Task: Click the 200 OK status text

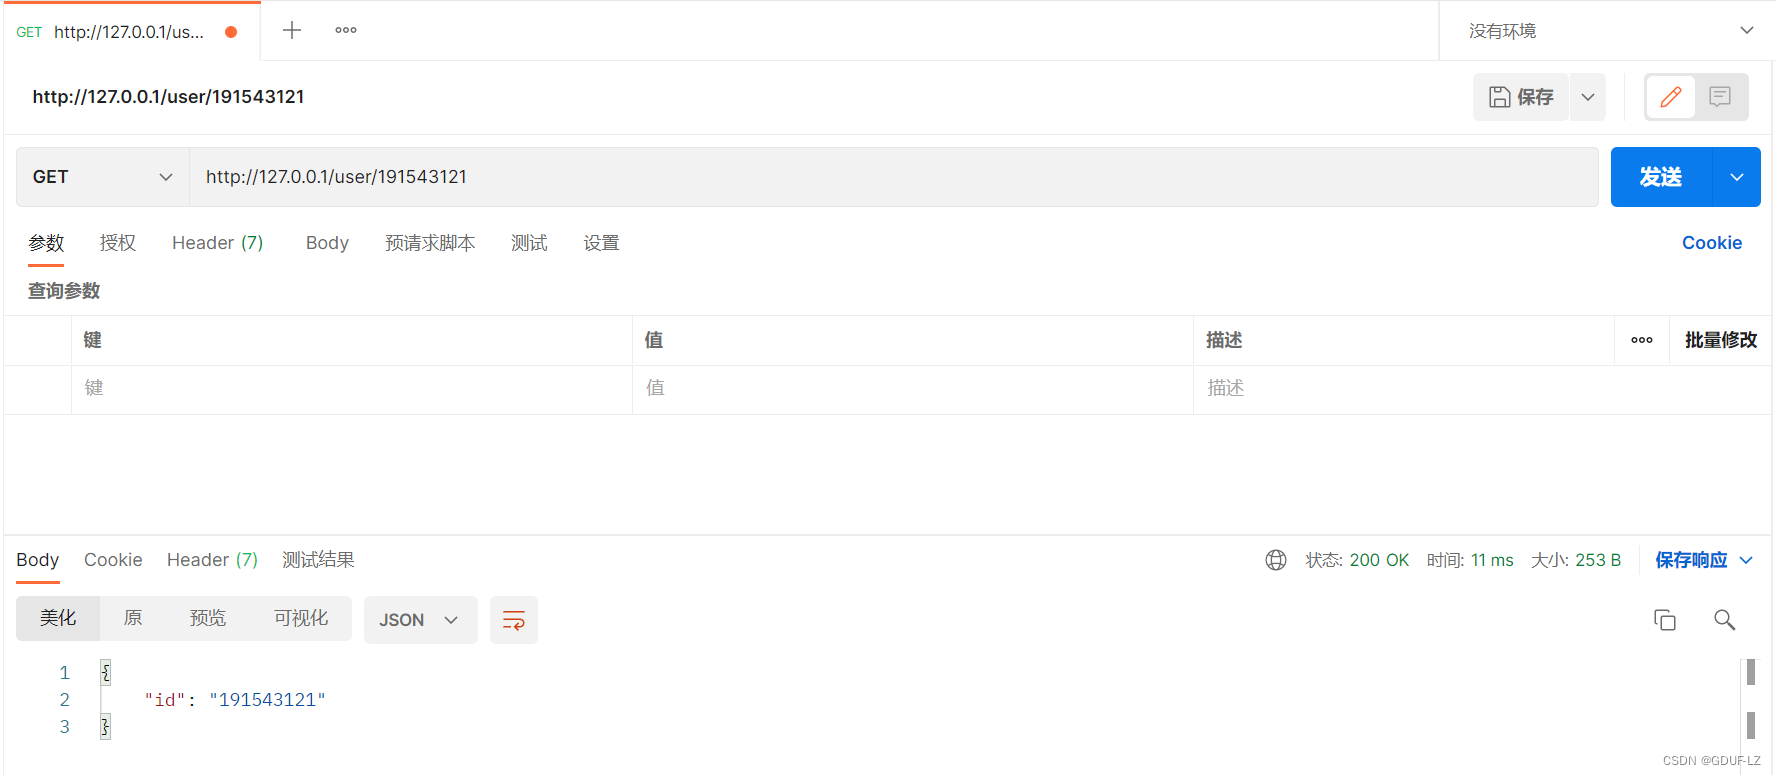Action: click(x=1379, y=560)
